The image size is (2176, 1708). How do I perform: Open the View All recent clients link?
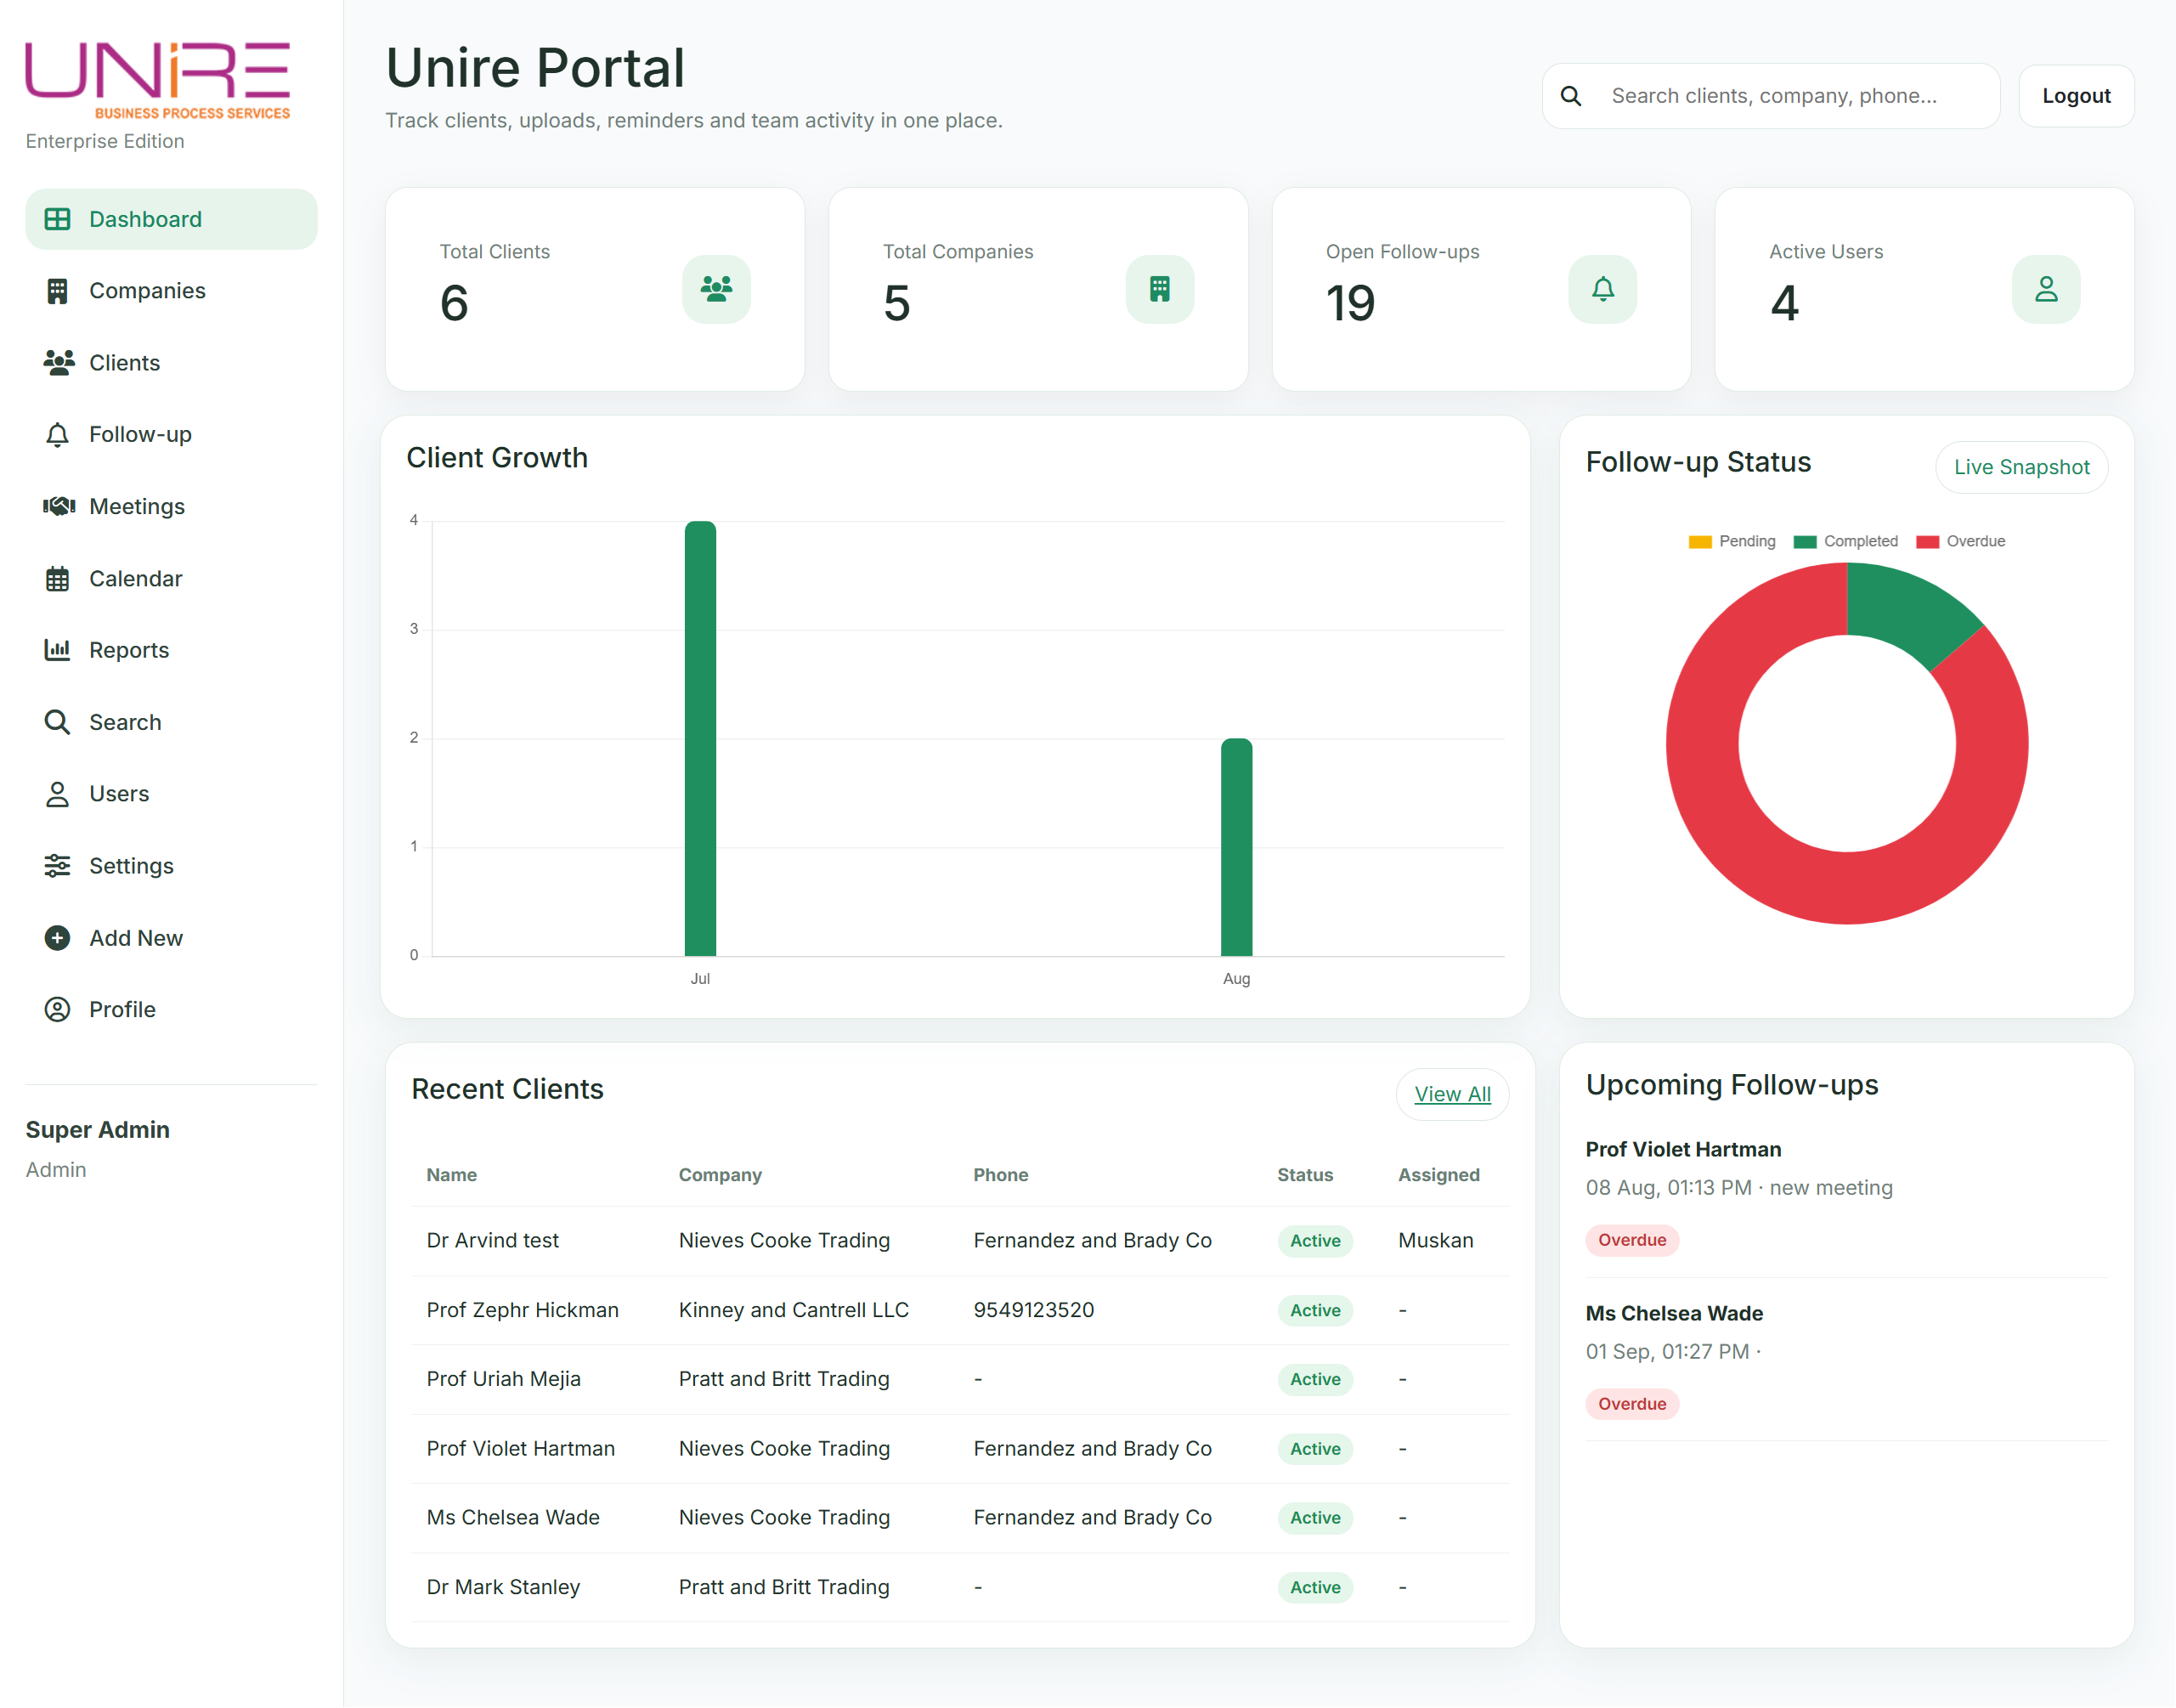tap(1452, 1094)
